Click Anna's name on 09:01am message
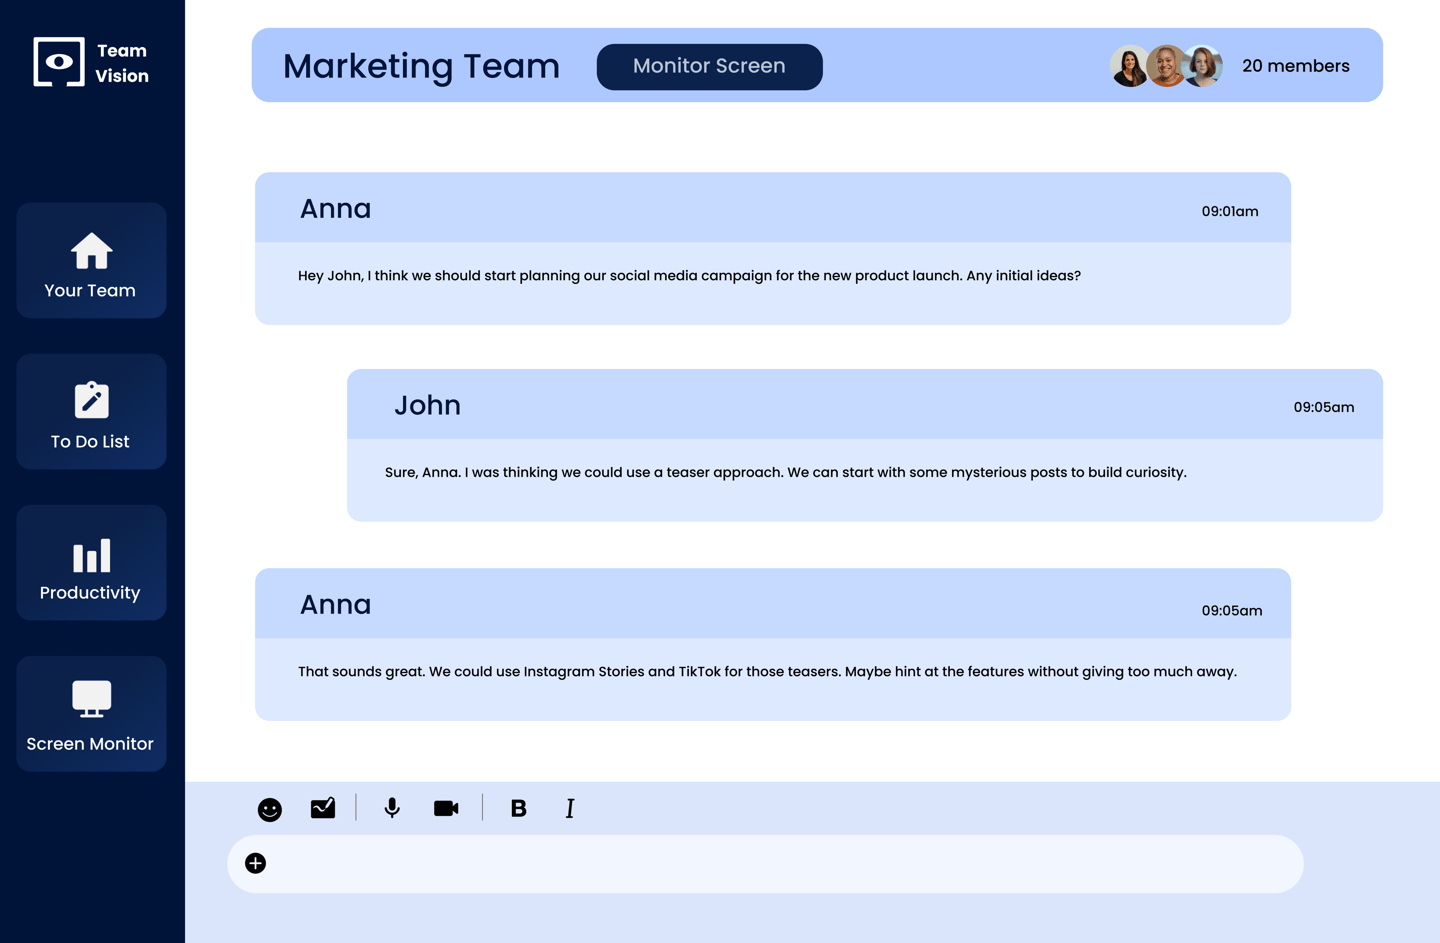The image size is (1440, 943). (336, 208)
